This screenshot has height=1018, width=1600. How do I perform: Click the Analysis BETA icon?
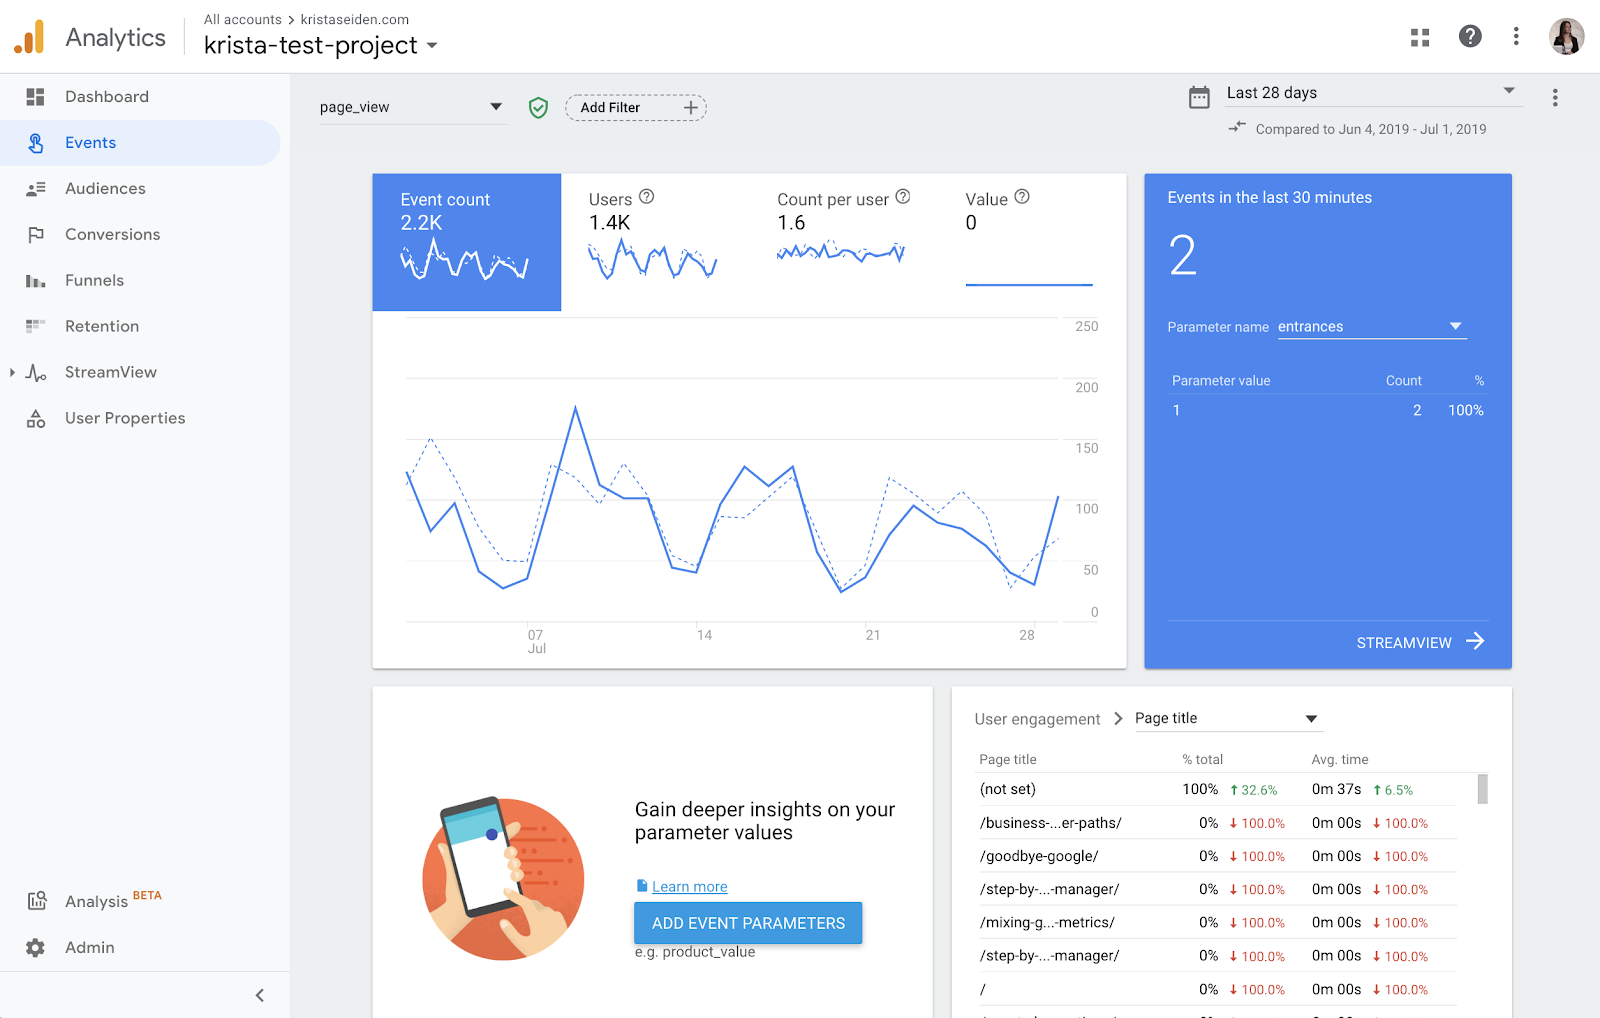click(37, 901)
